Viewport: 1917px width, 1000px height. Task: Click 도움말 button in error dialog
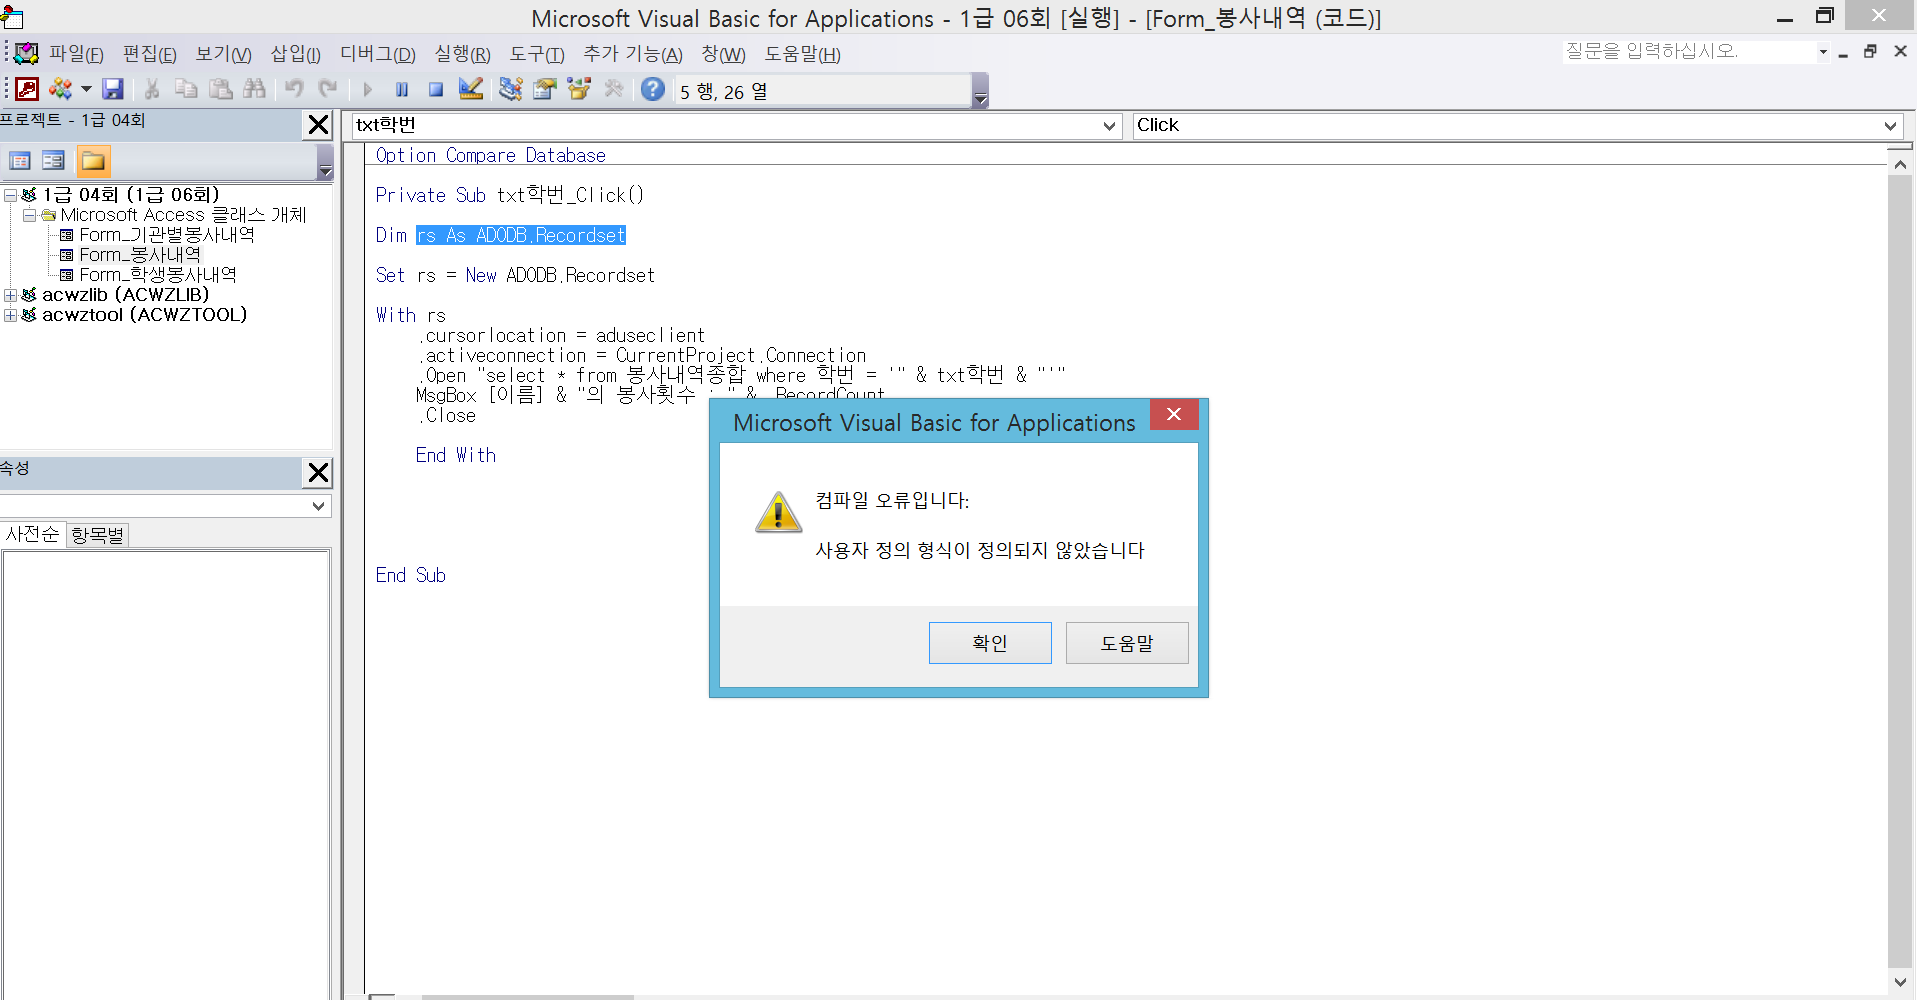(1126, 643)
